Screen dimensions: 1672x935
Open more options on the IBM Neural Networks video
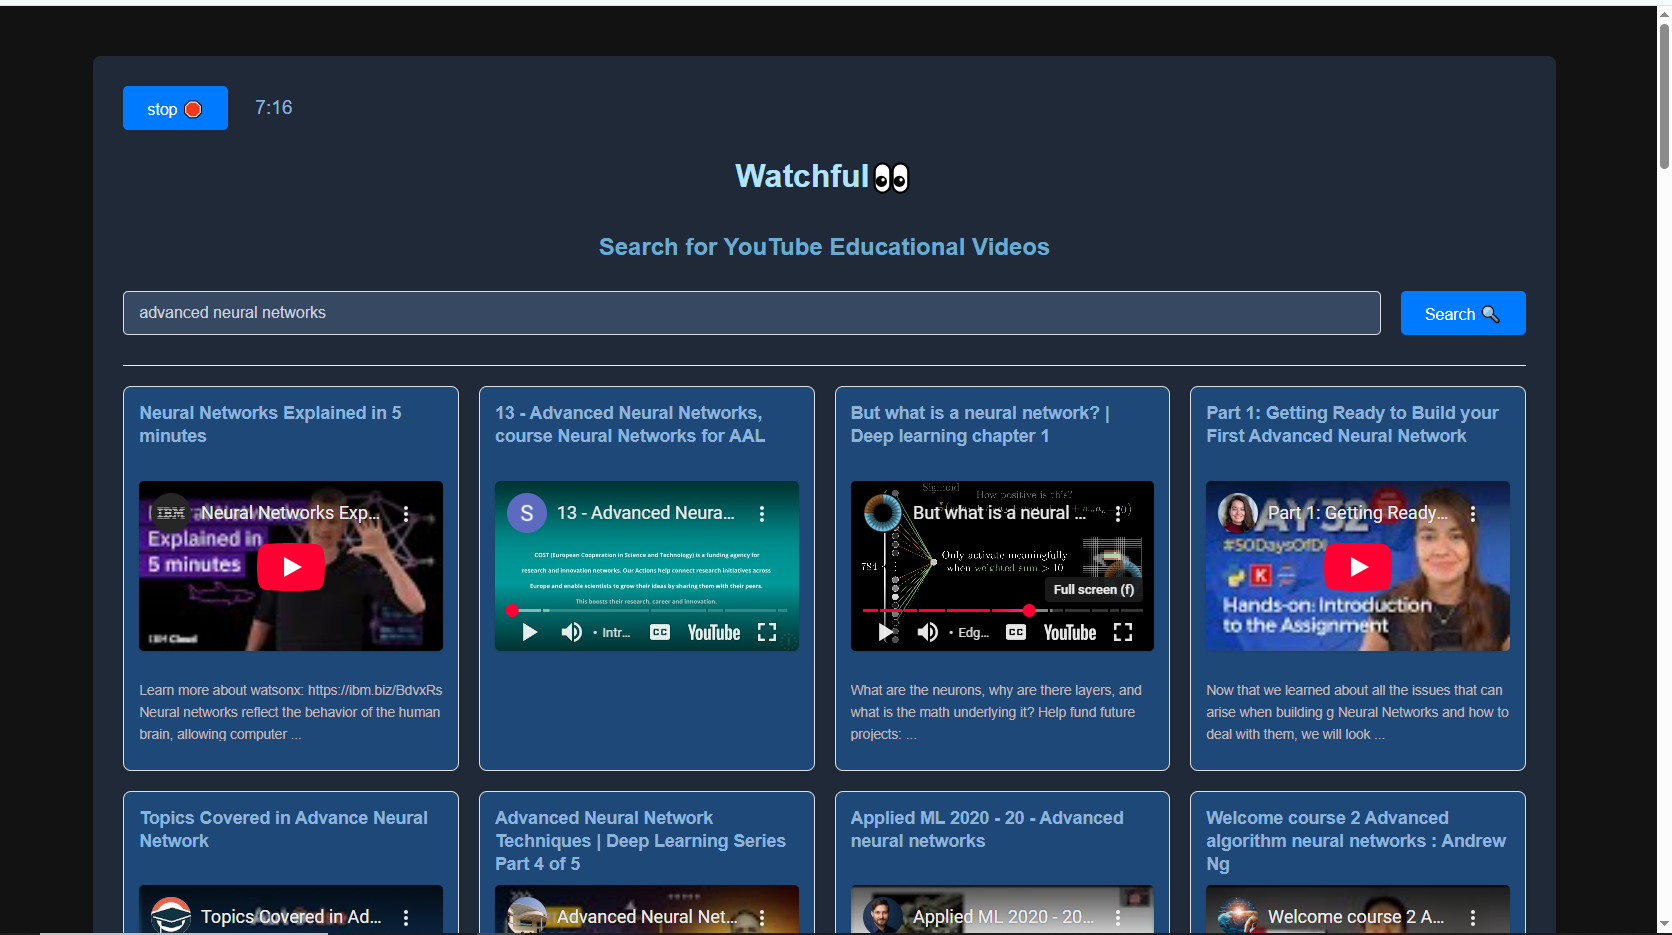point(406,513)
